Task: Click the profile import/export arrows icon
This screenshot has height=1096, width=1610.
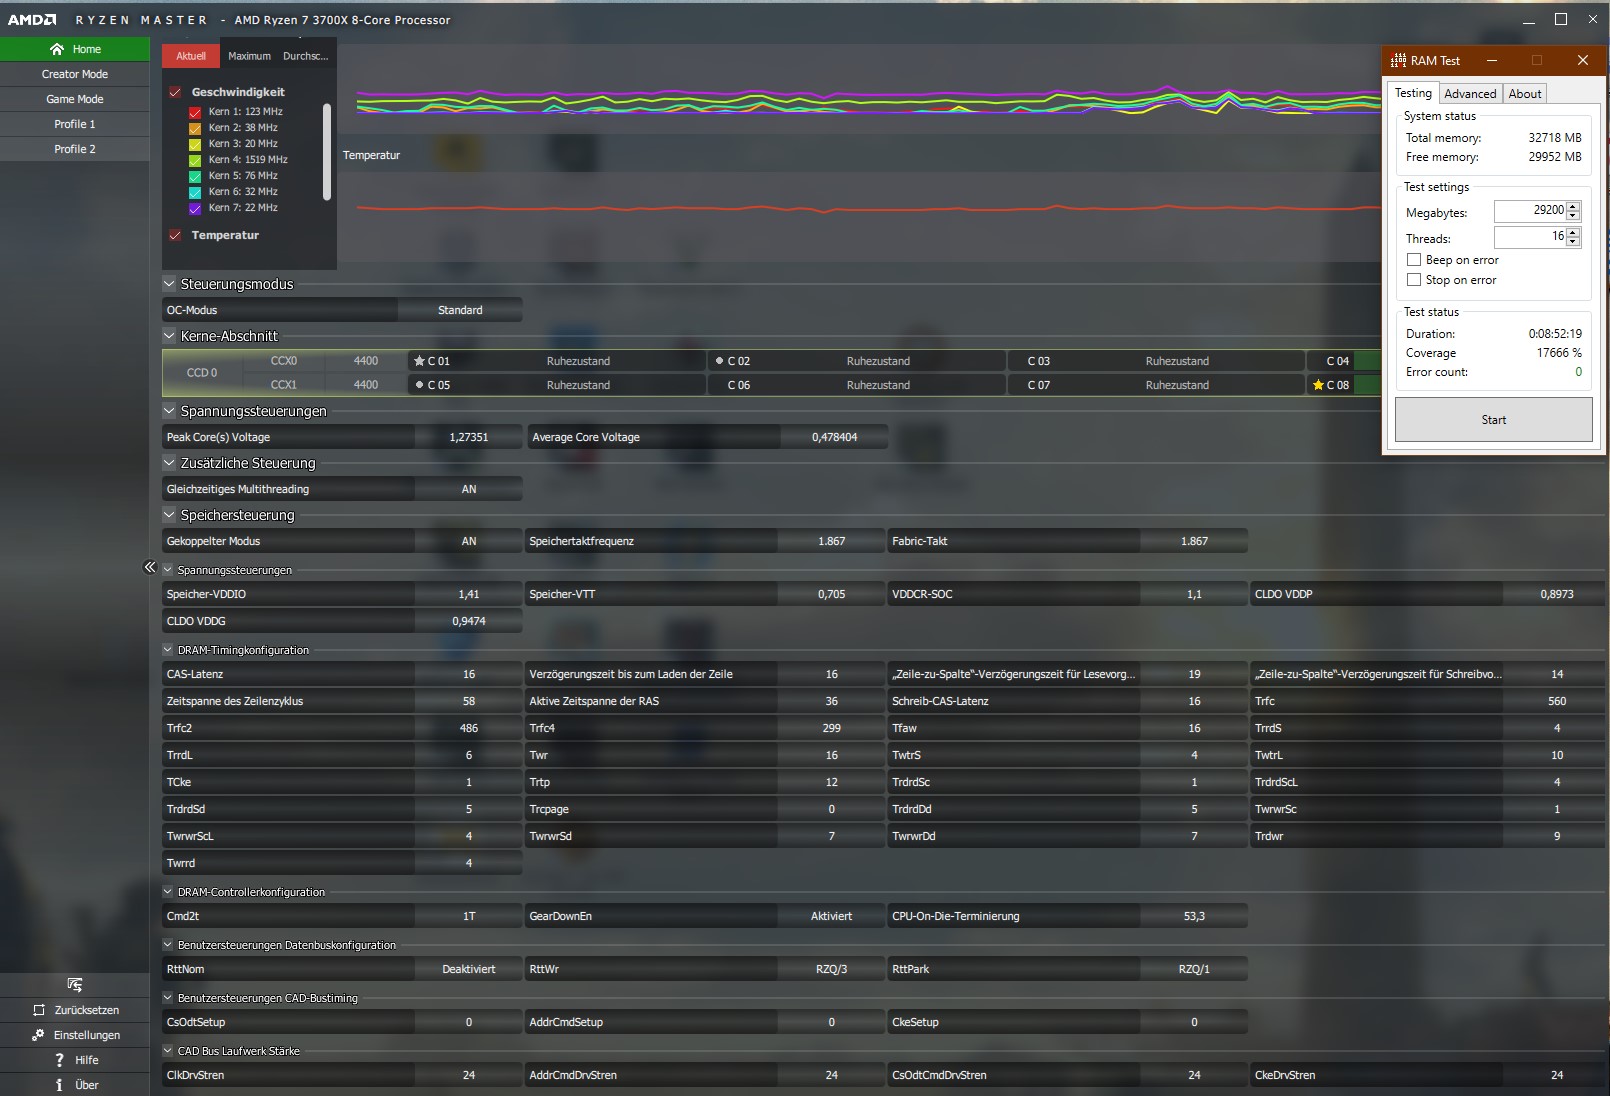Action: click(x=75, y=985)
